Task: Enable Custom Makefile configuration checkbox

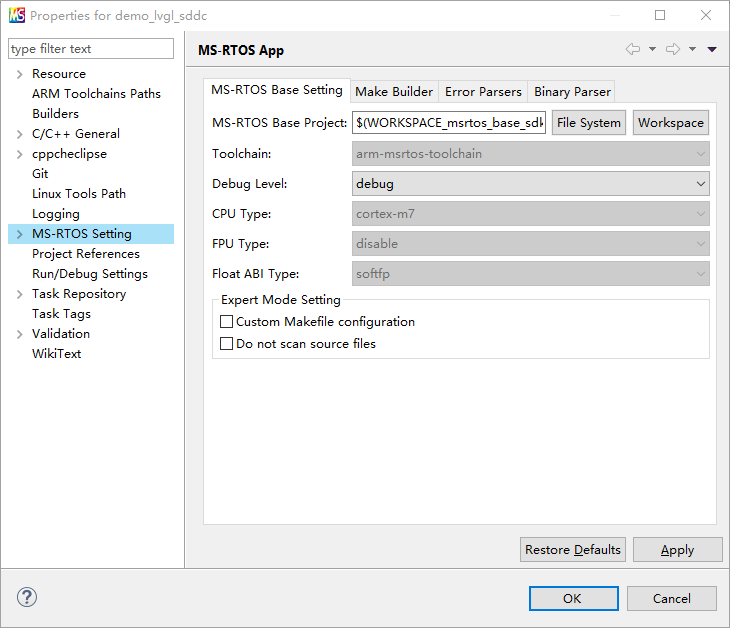Action: [x=226, y=322]
